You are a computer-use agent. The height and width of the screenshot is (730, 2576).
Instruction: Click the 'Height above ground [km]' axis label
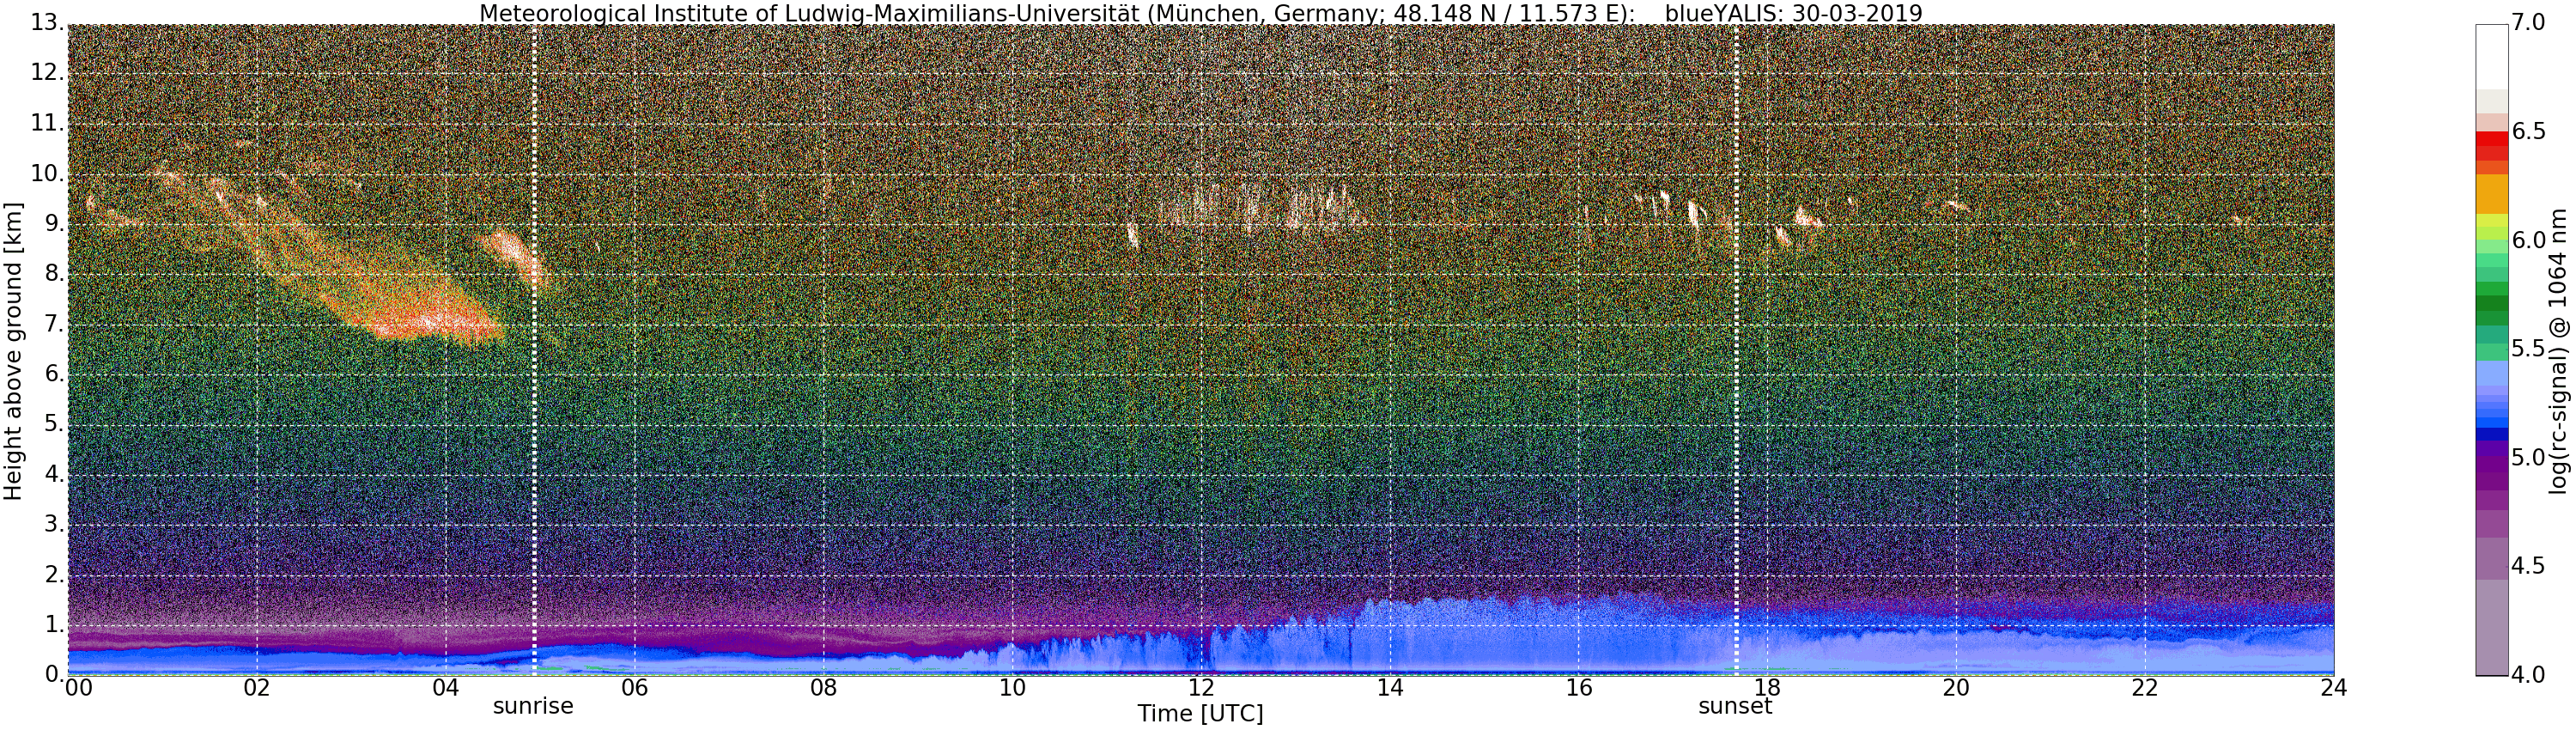pyautogui.click(x=13, y=350)
